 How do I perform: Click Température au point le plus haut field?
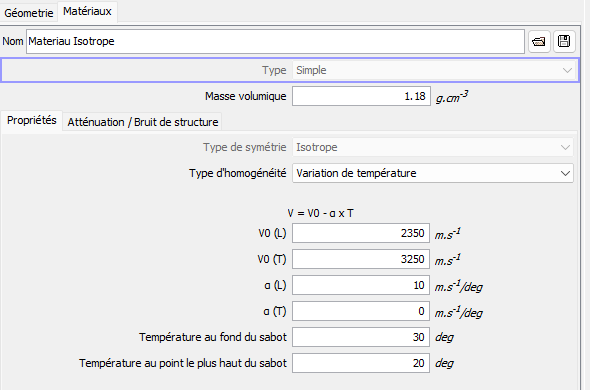(361, 363)
